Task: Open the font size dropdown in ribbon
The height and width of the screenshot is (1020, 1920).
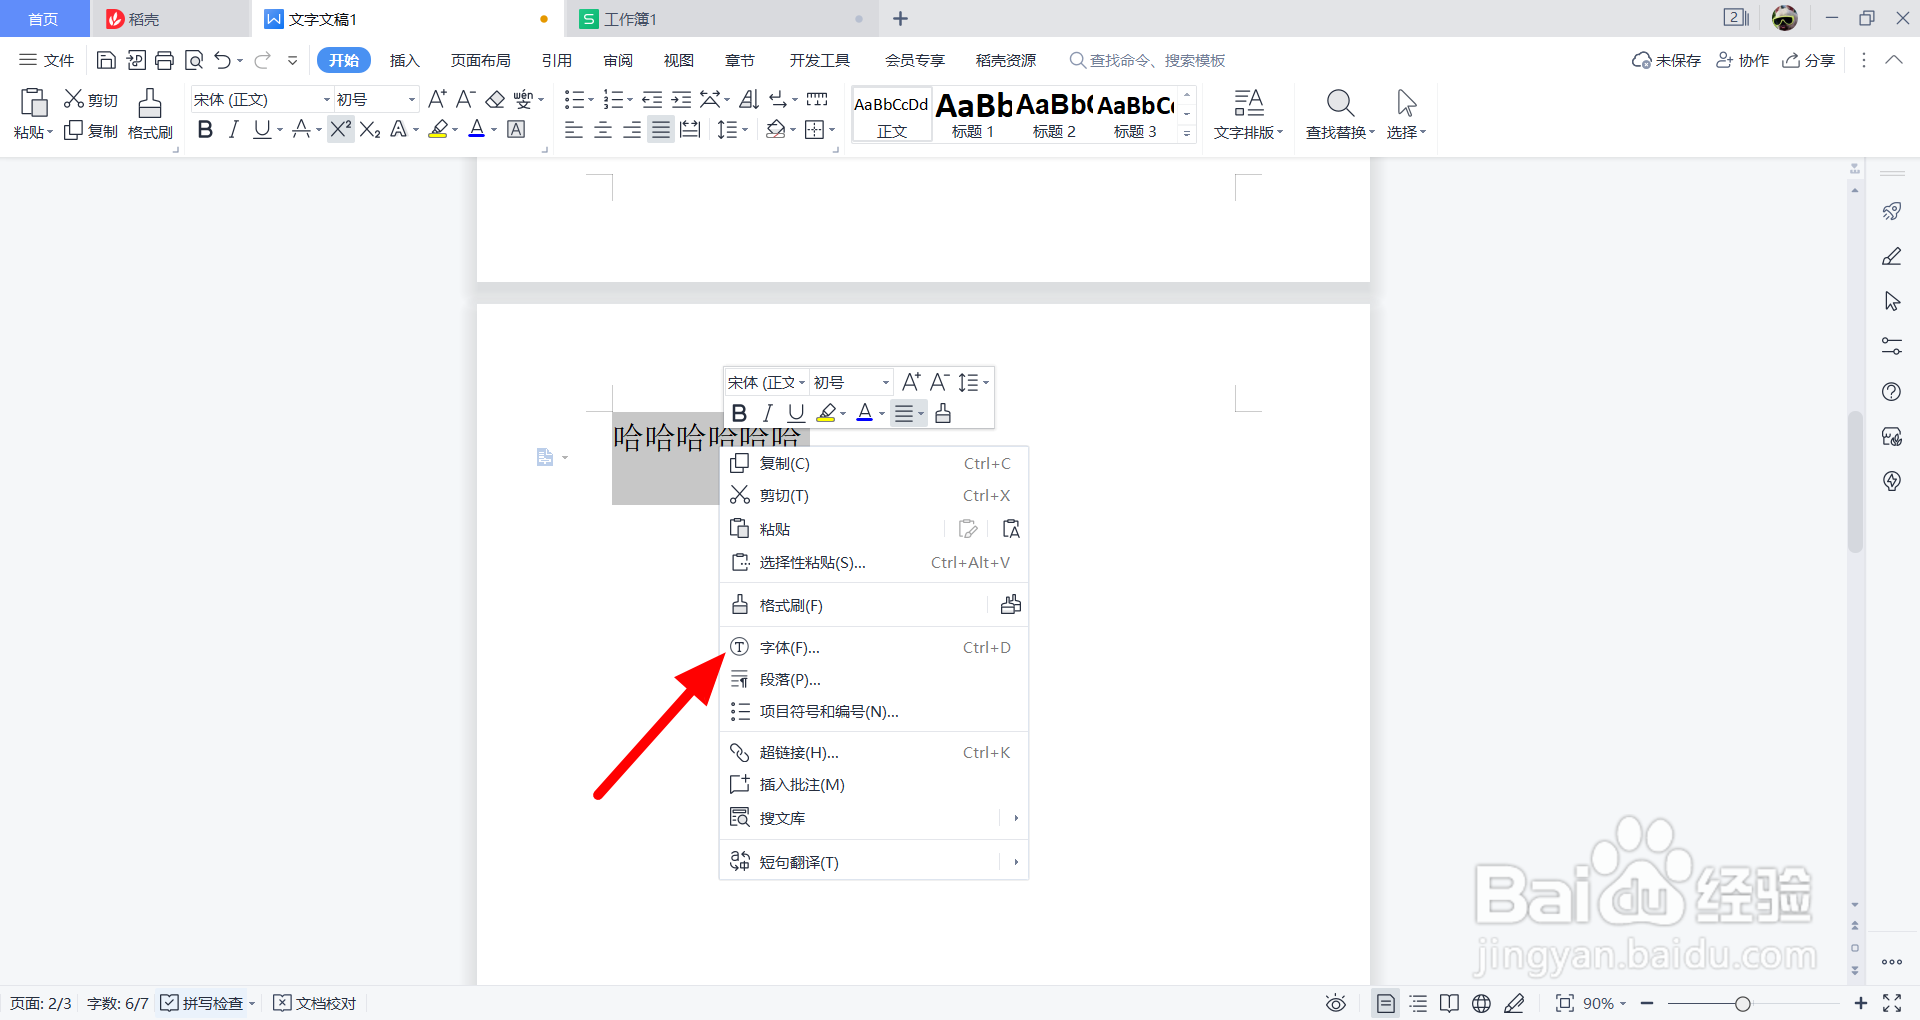Action: click(x=411, y=100)
